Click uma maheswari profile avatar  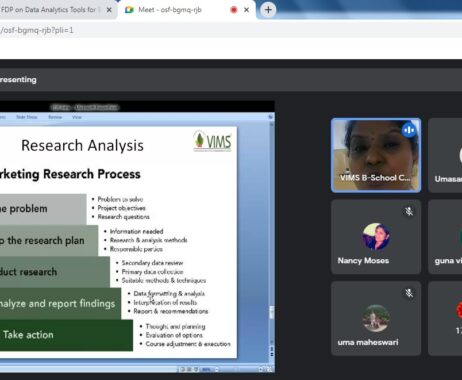click(376, 318)
